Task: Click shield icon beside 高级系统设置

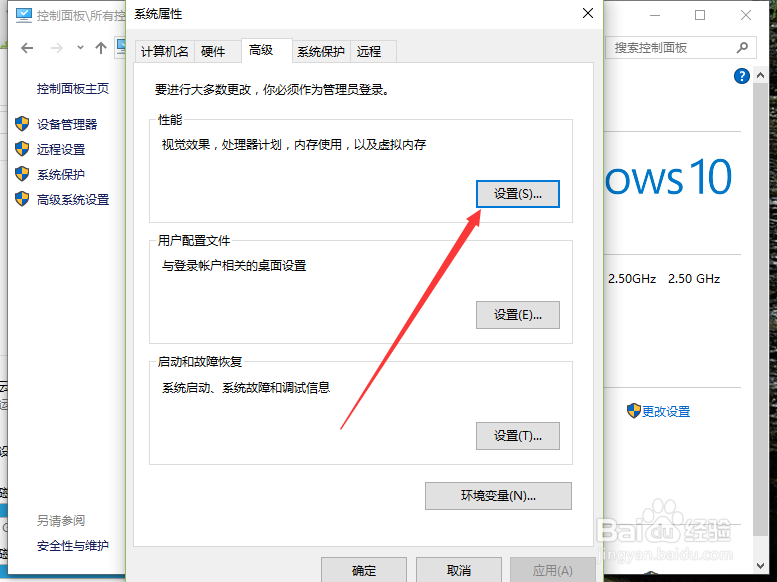Action: 22,199
